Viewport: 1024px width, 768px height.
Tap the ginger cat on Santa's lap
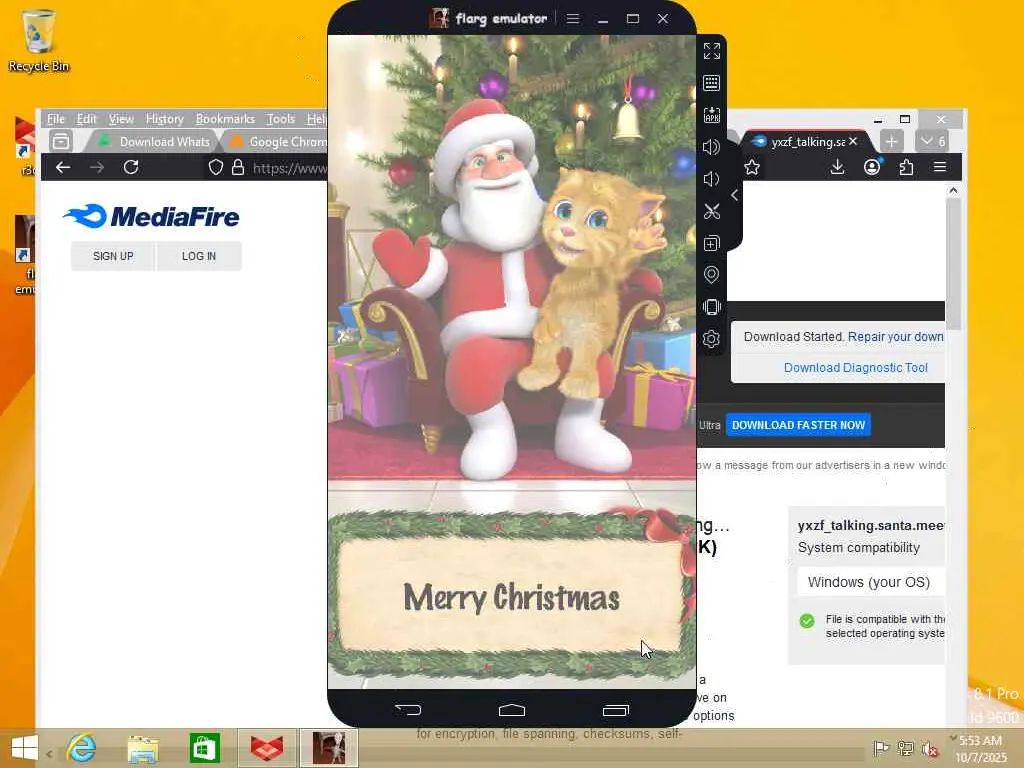click(588, 281)
